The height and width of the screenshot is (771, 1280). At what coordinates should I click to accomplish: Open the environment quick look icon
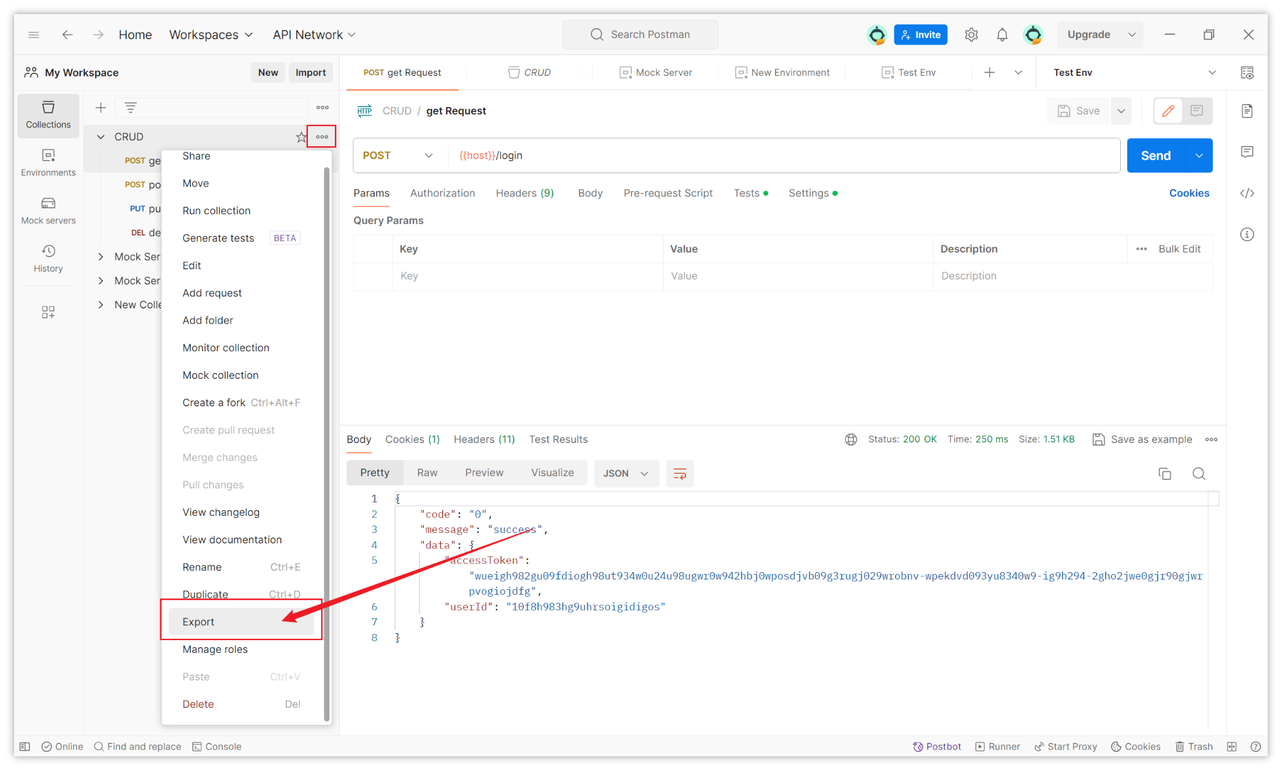1247,72
